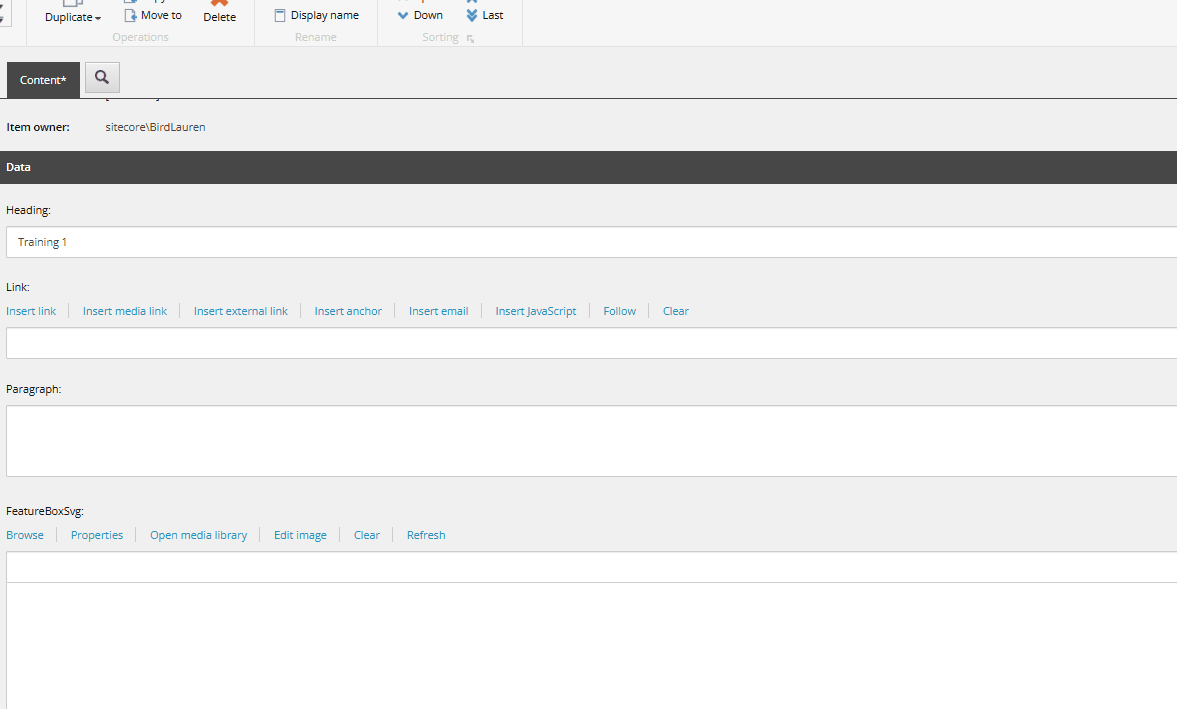The image size is (1177, 709).
Task: Click Insert anchor for the Link field
Action: pyautogui.click(x=347, y=310)
